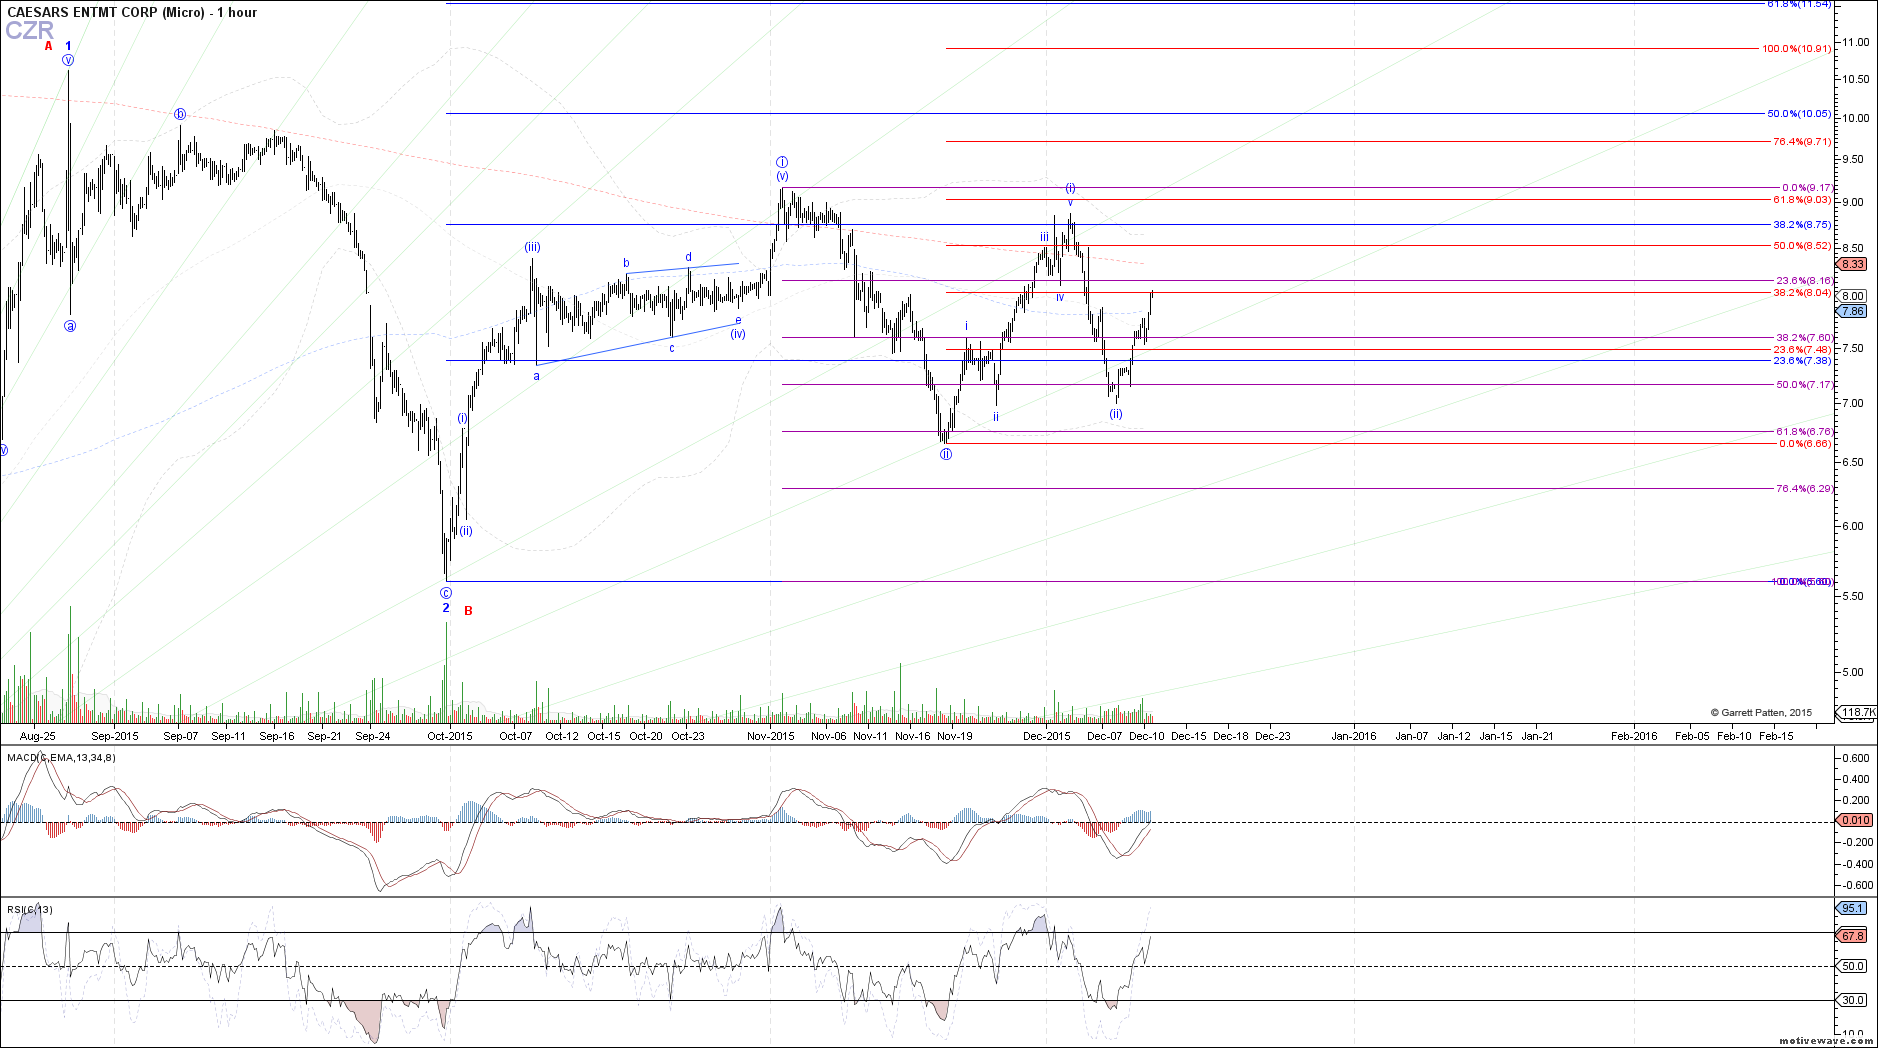This screenshot has width=1878, height=1048.
Task: Click the MACD(C,EMA,13,34,8) study label
Action: [61, 758]
